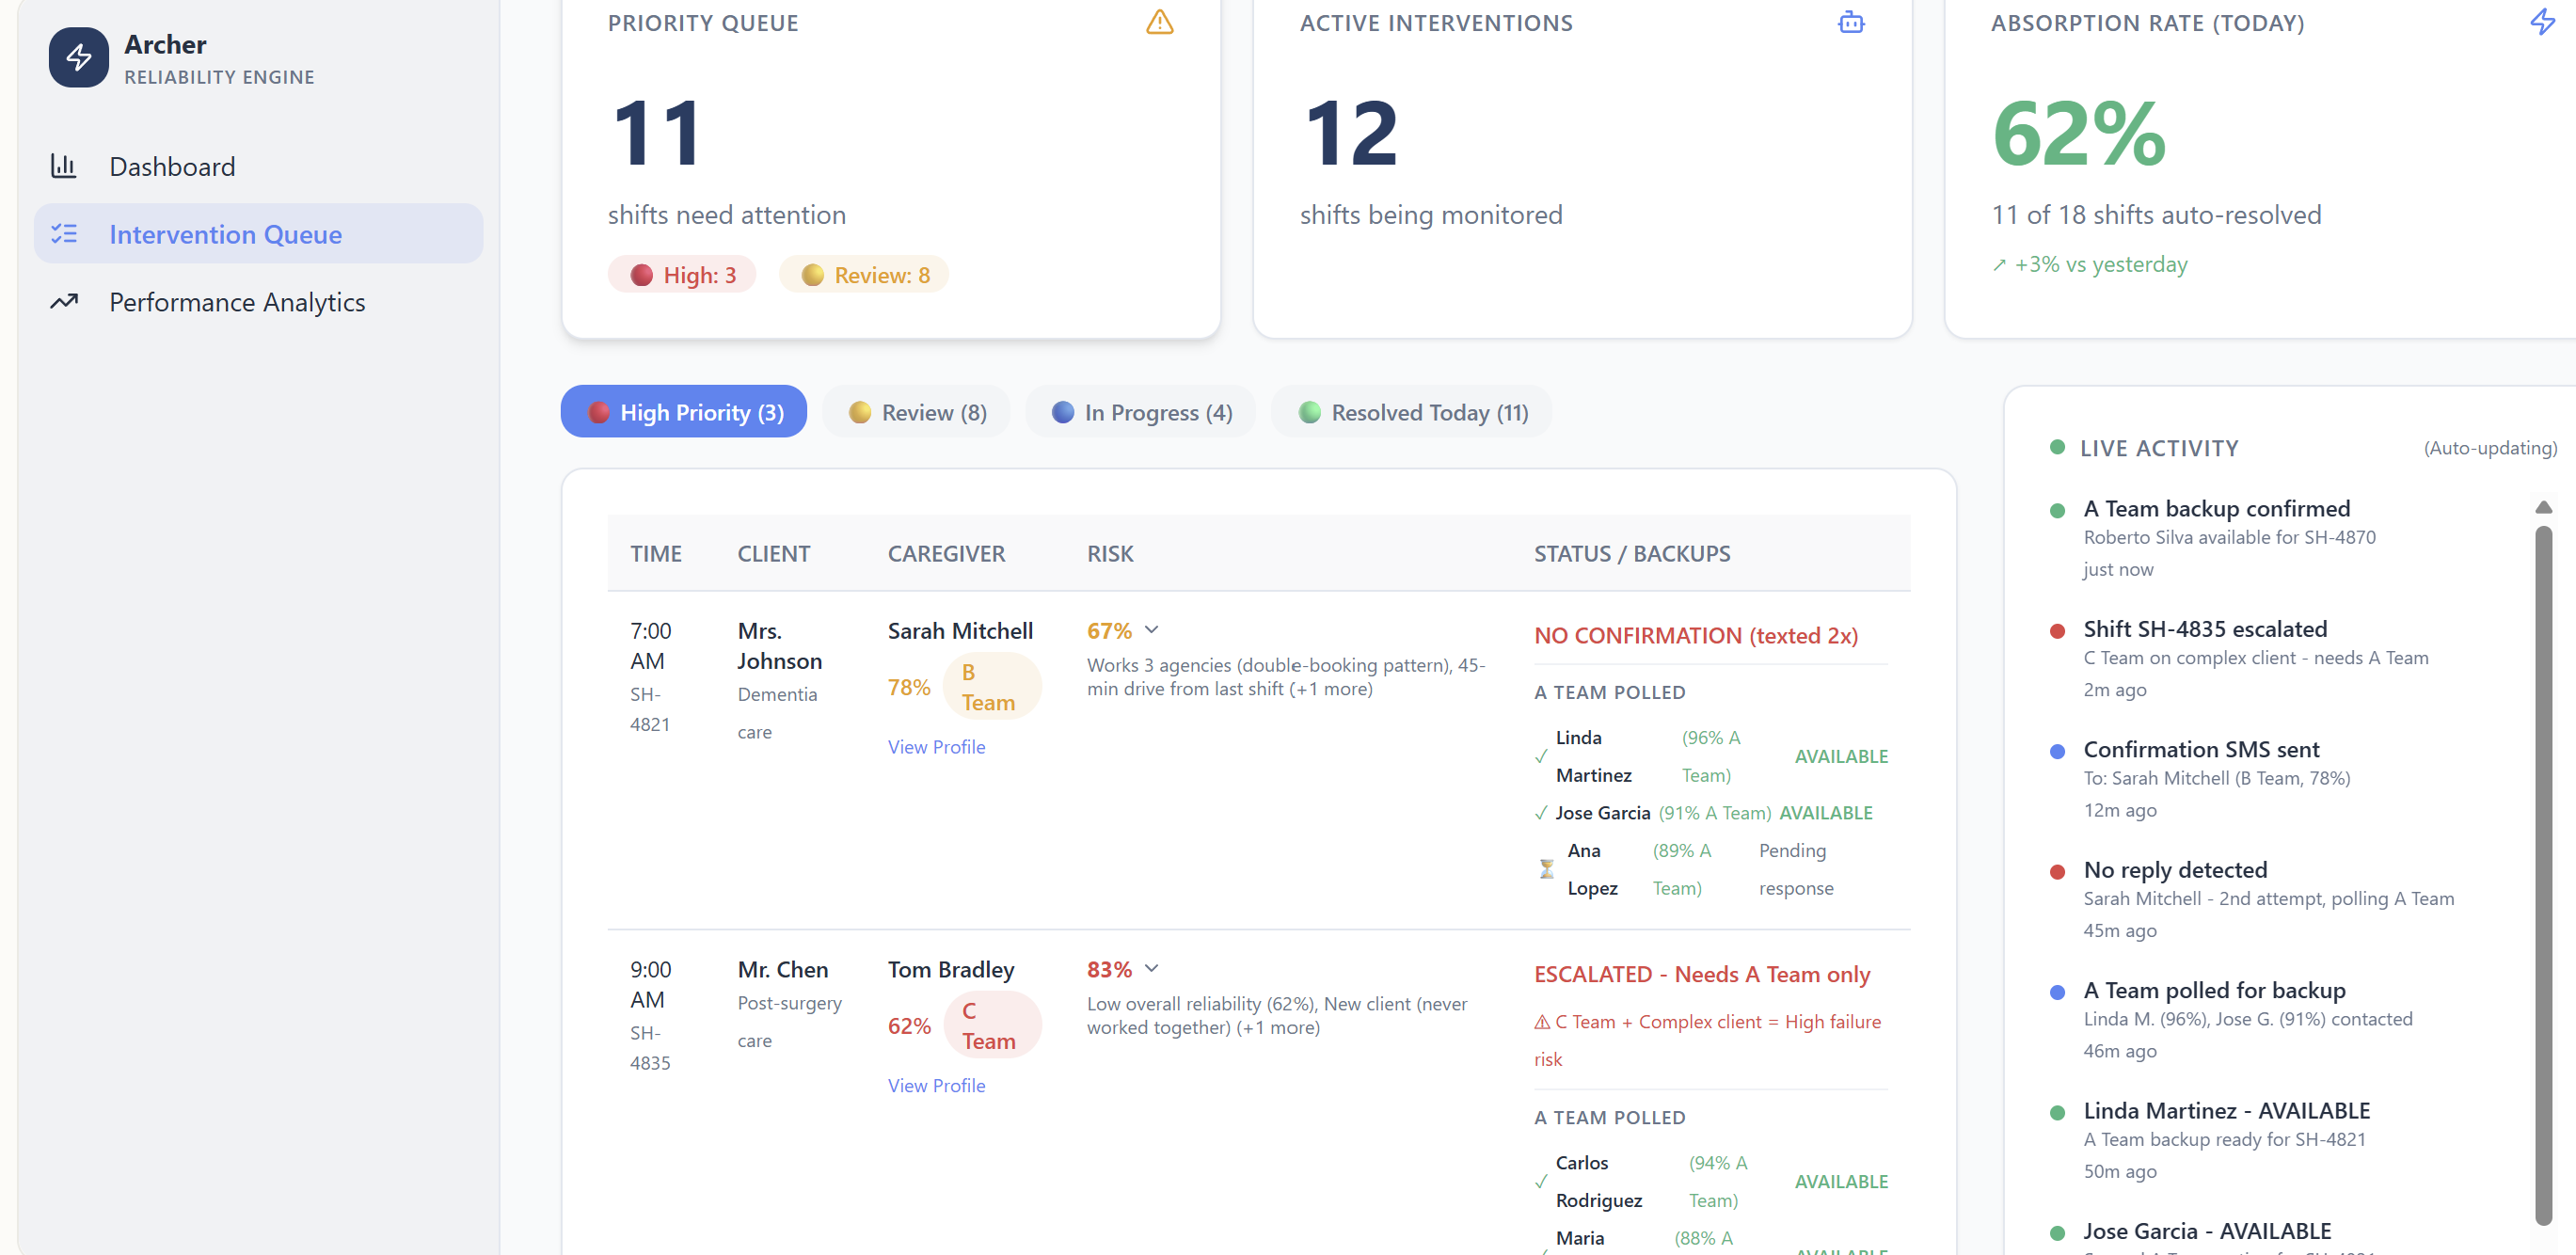Click the checkmark beside Linda Martinez
2576x1255 pixels.
click(x=1541, y=757)
